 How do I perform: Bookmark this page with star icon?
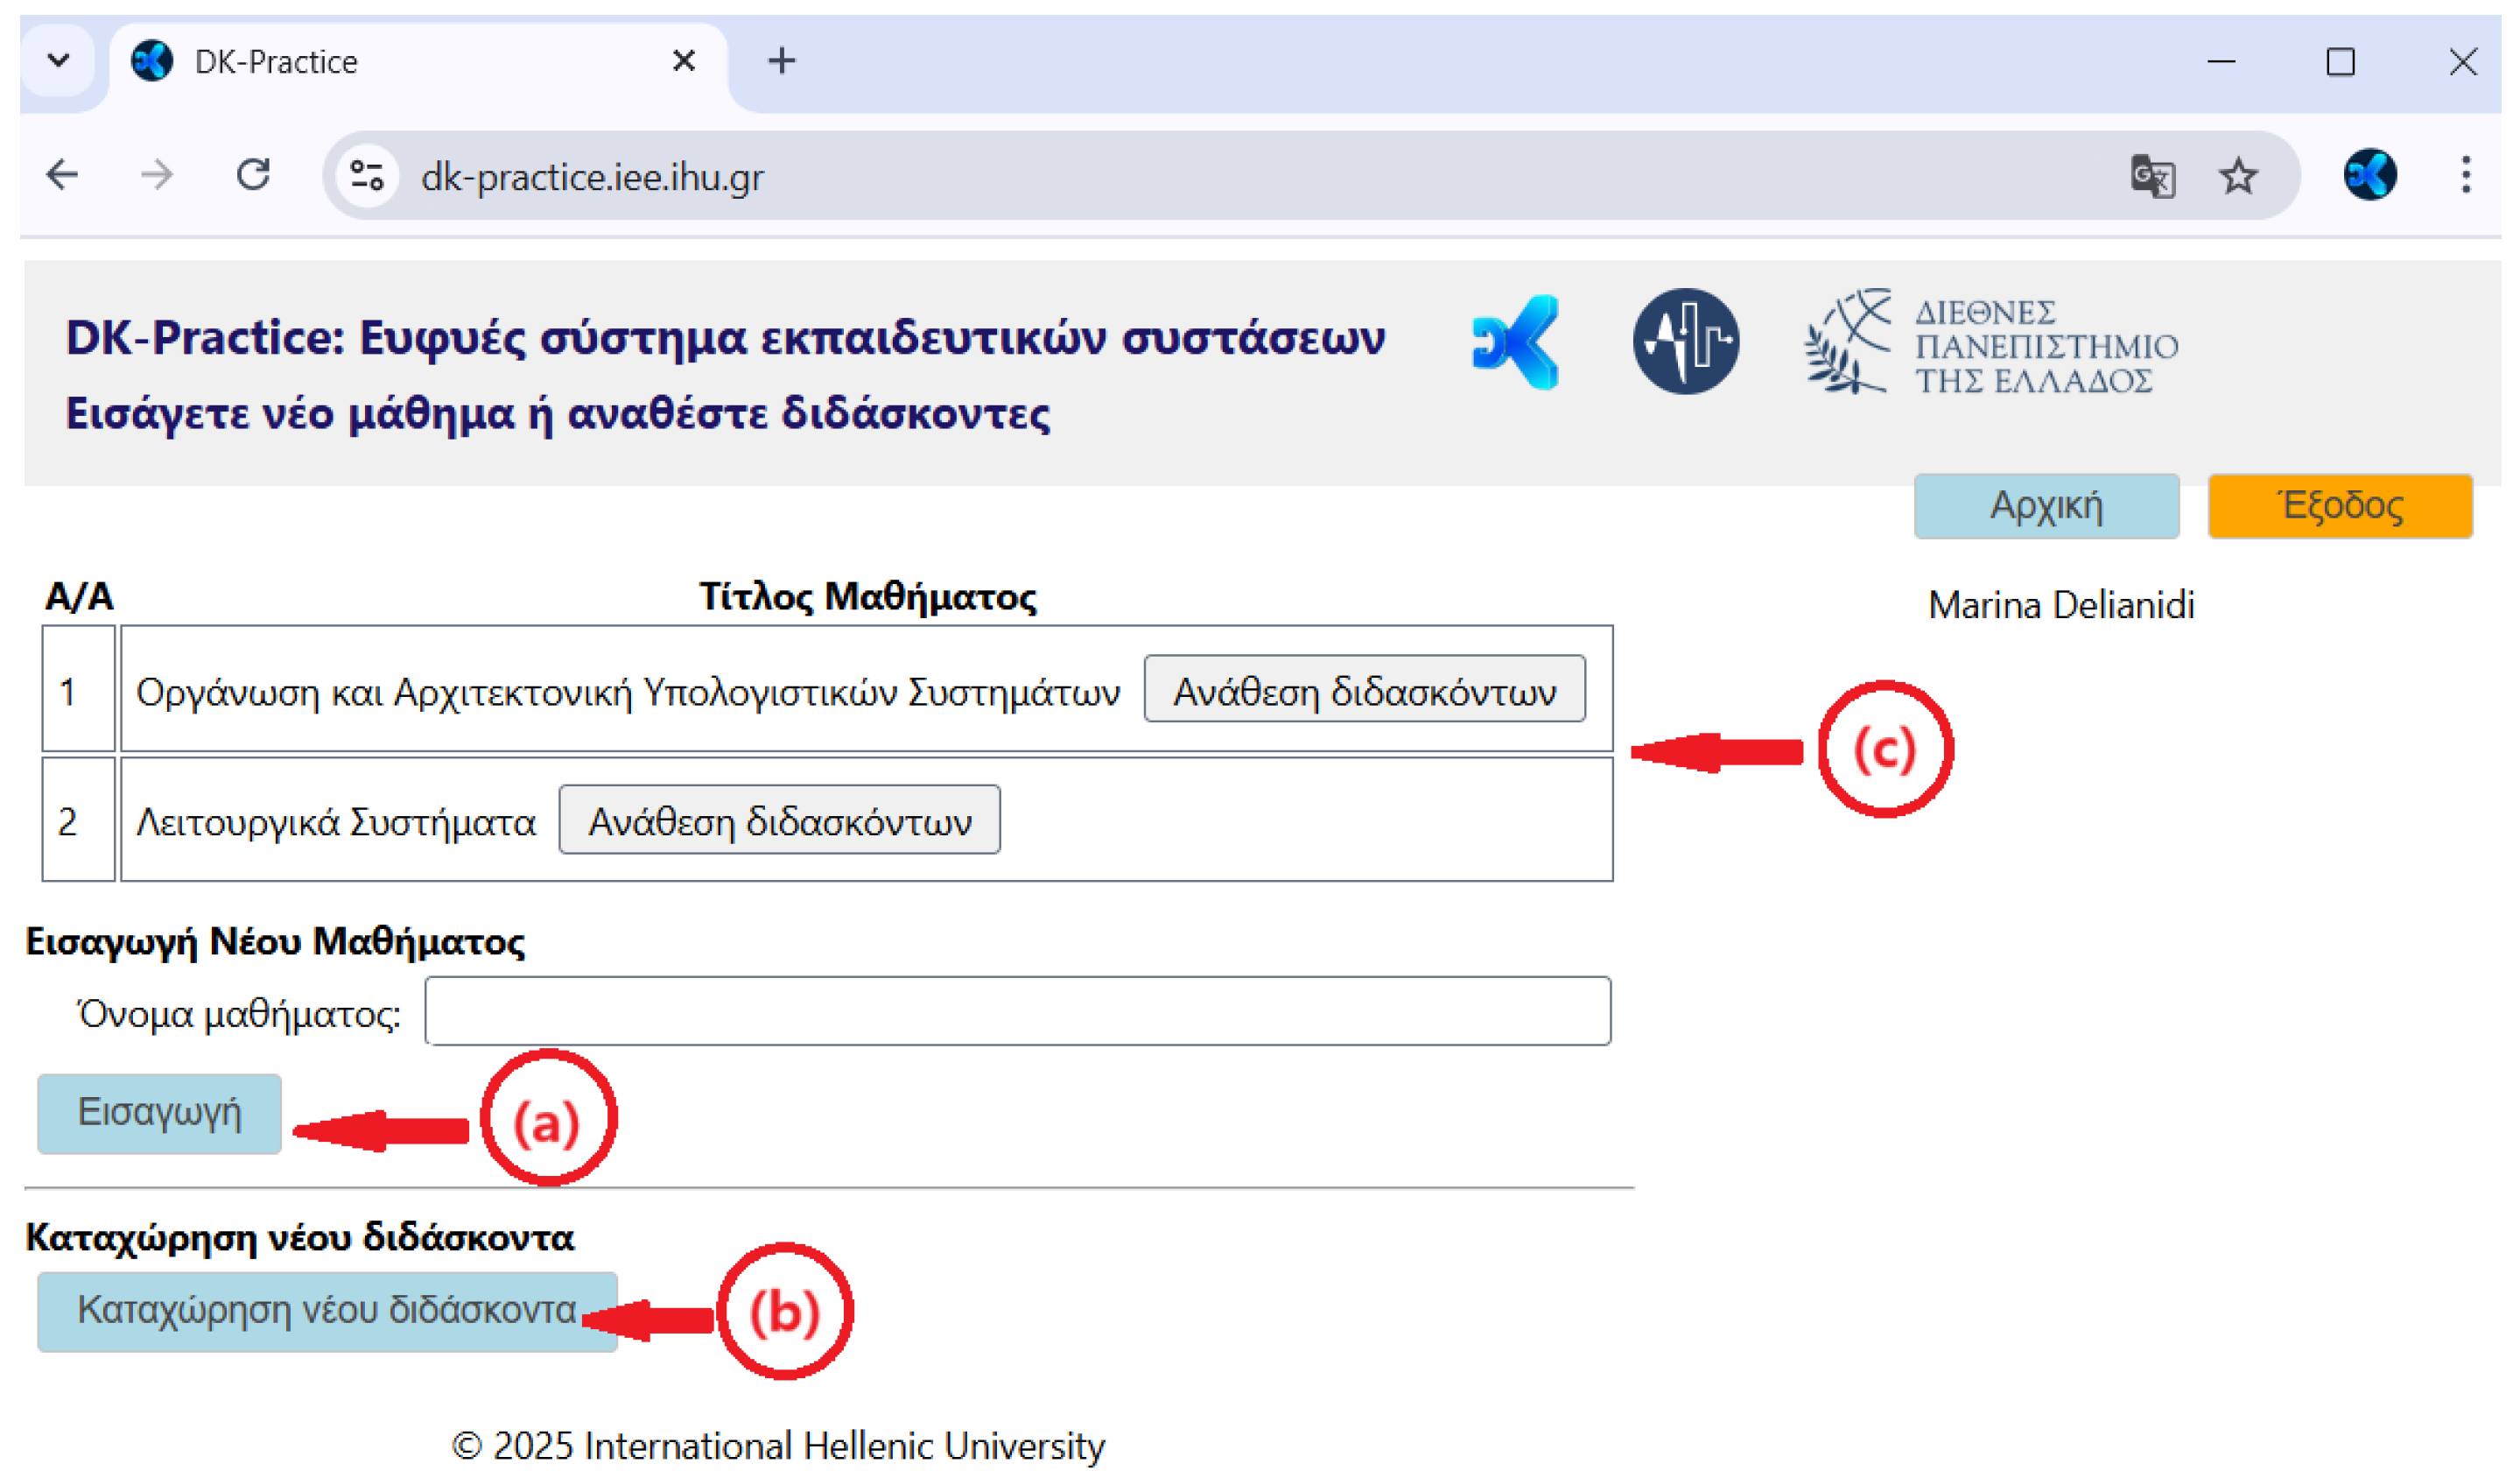pos(2238,177)
